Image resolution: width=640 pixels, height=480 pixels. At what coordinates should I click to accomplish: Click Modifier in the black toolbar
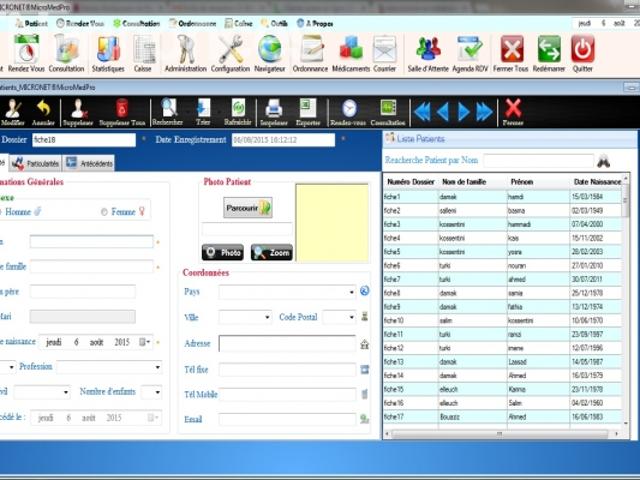(x=13, y=112)
